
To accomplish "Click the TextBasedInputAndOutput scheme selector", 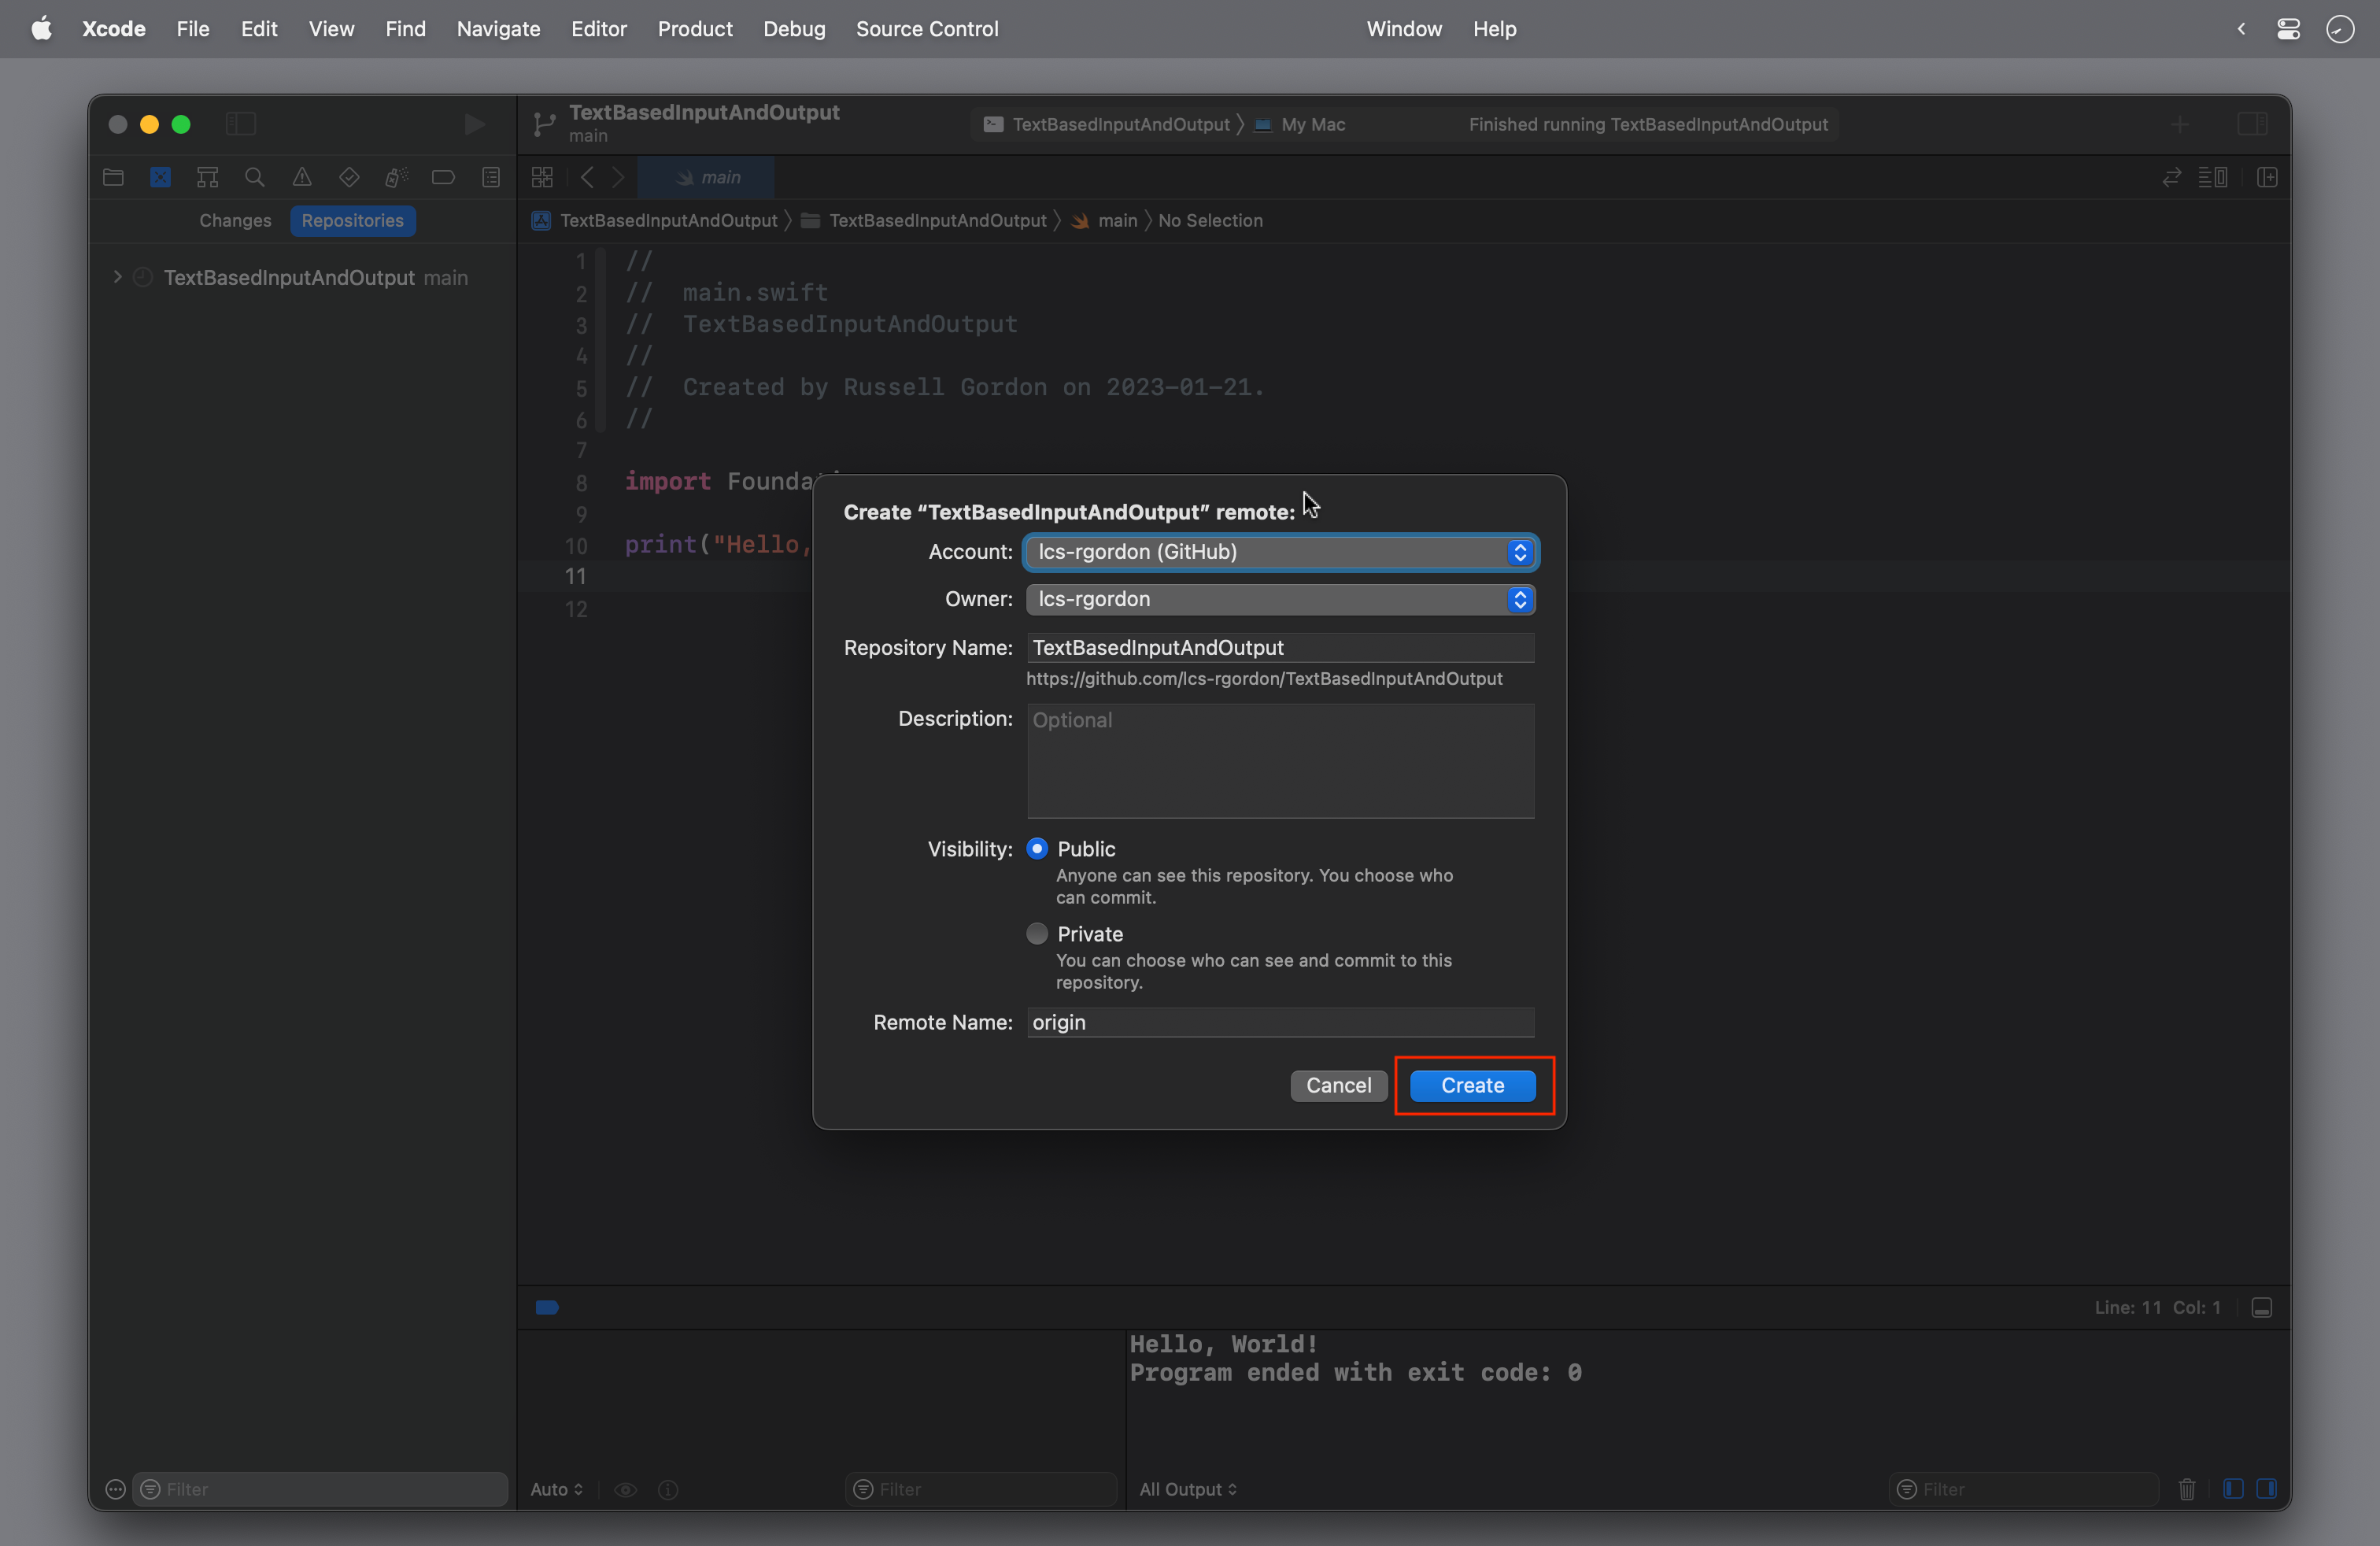I will (1107, 124).
